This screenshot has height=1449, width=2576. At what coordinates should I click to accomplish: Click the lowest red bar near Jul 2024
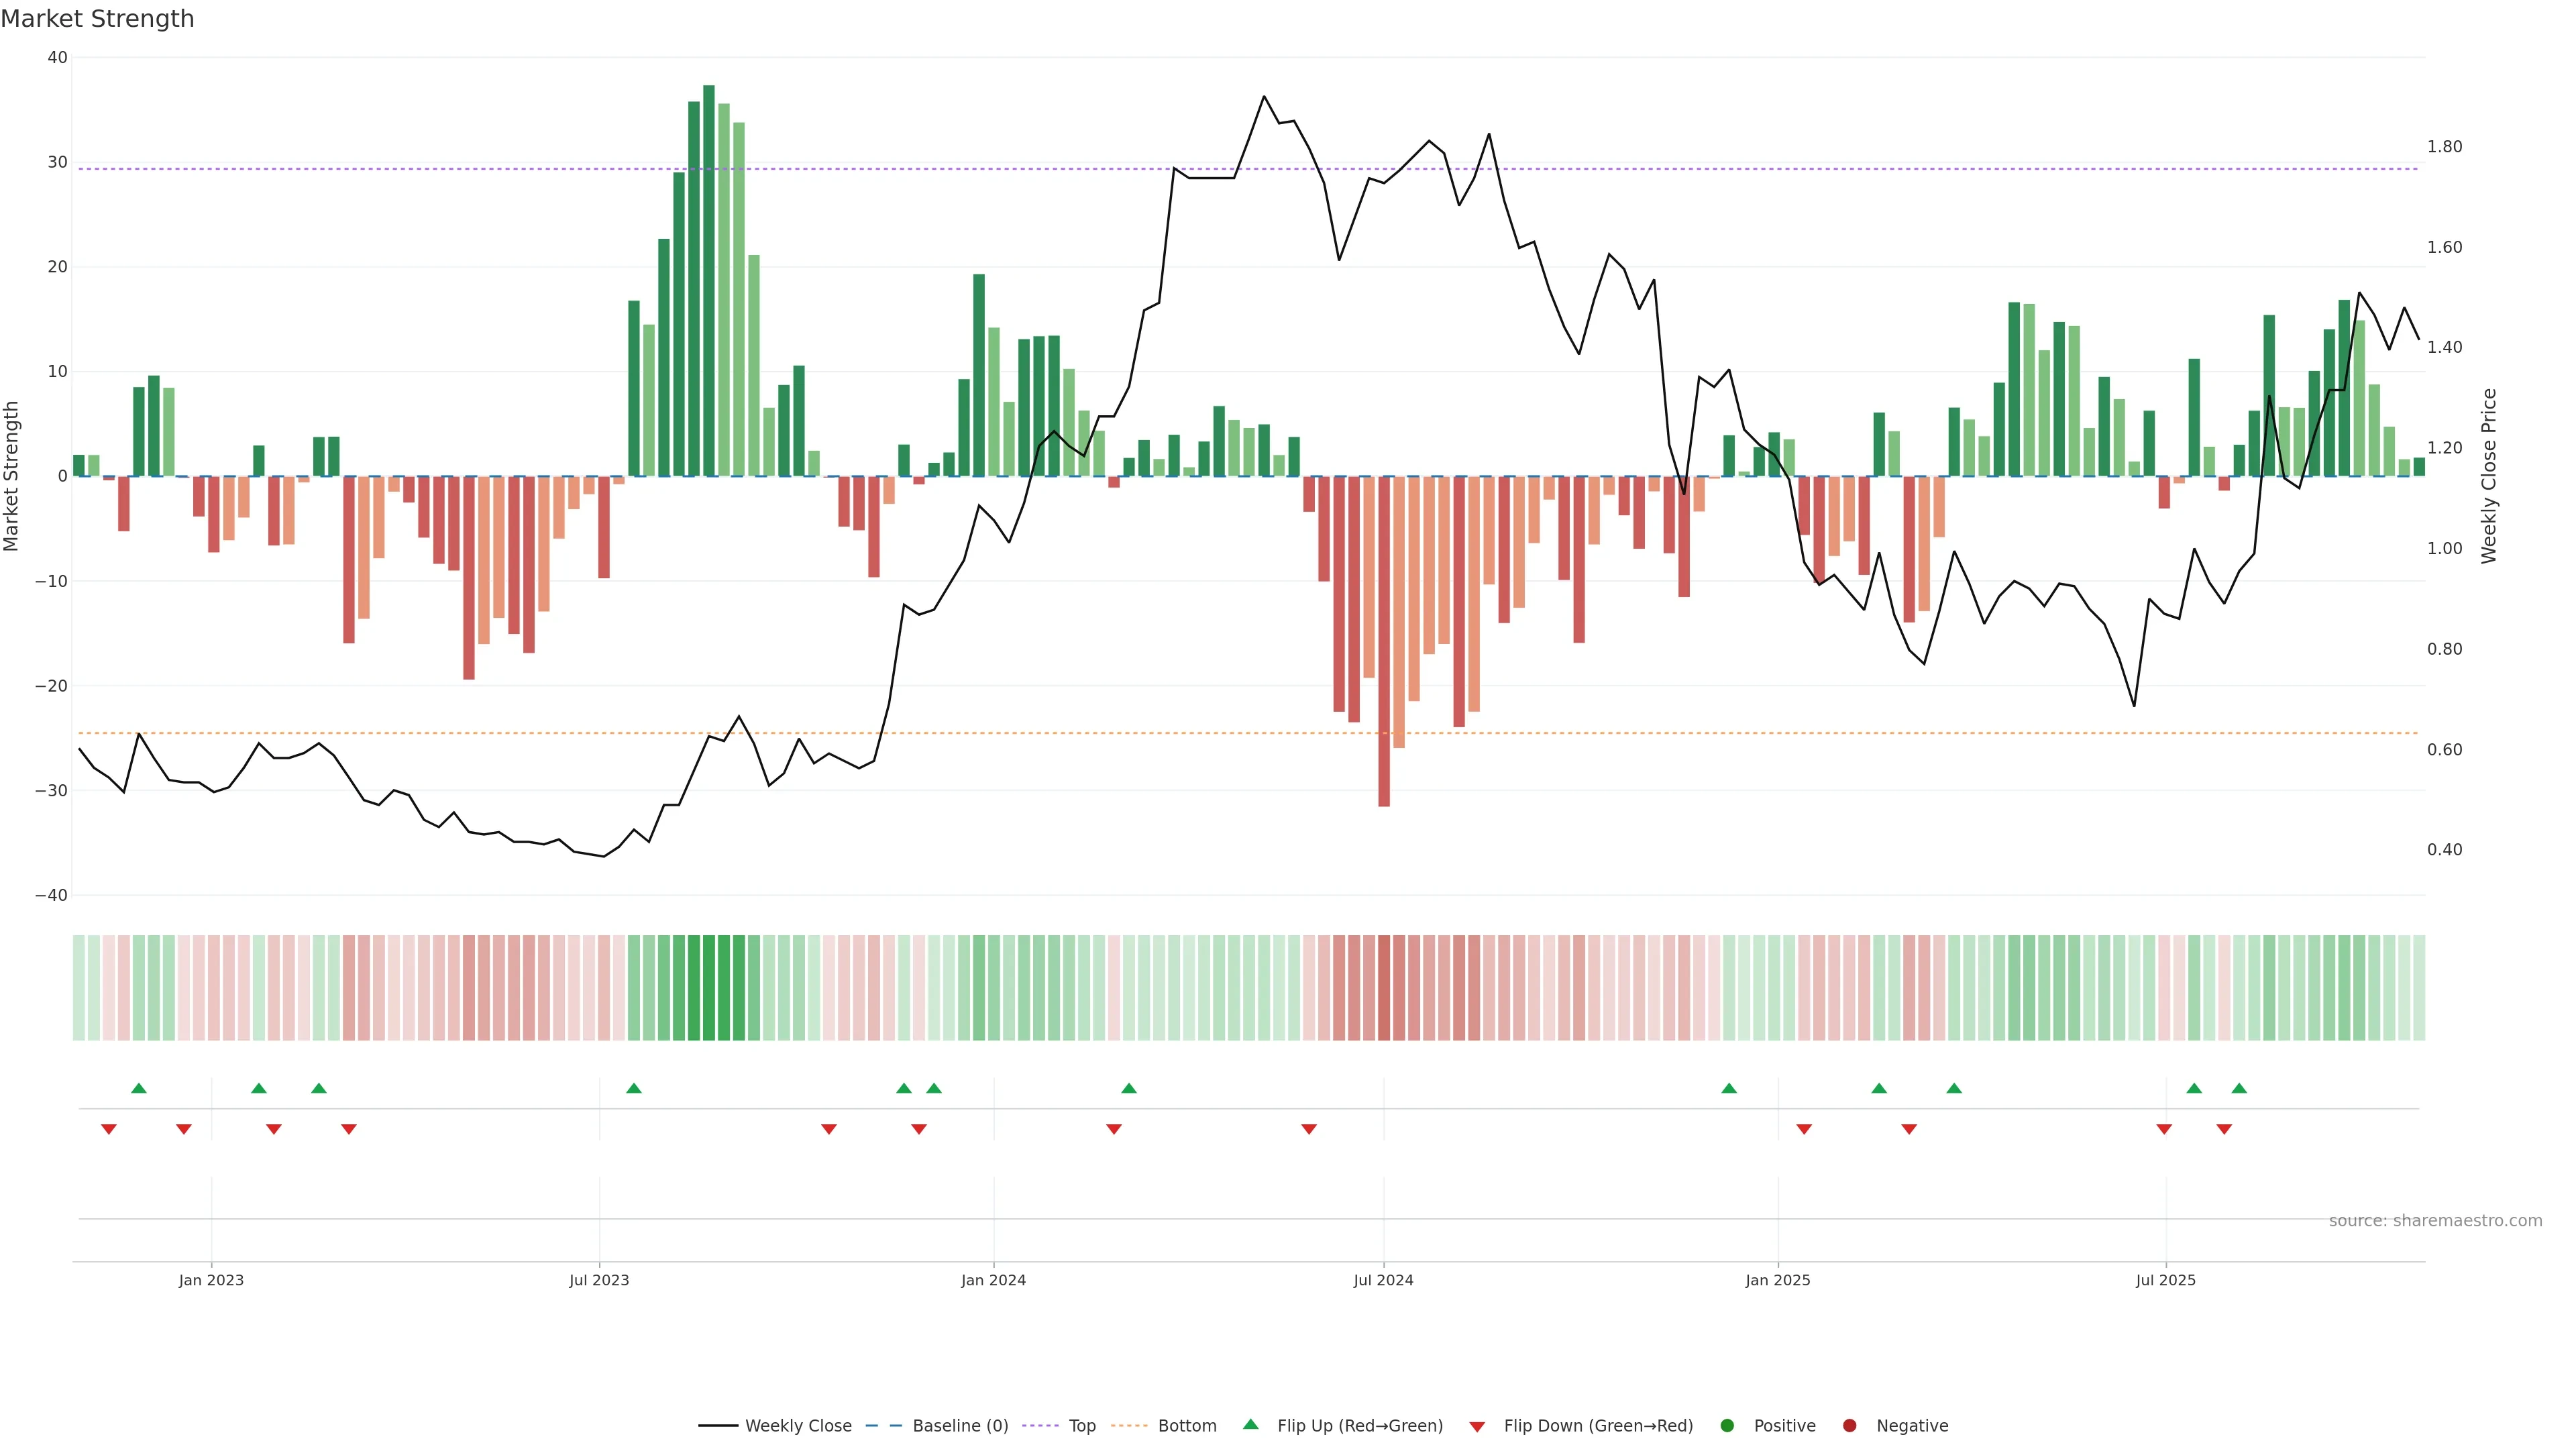click(1384, 640)
